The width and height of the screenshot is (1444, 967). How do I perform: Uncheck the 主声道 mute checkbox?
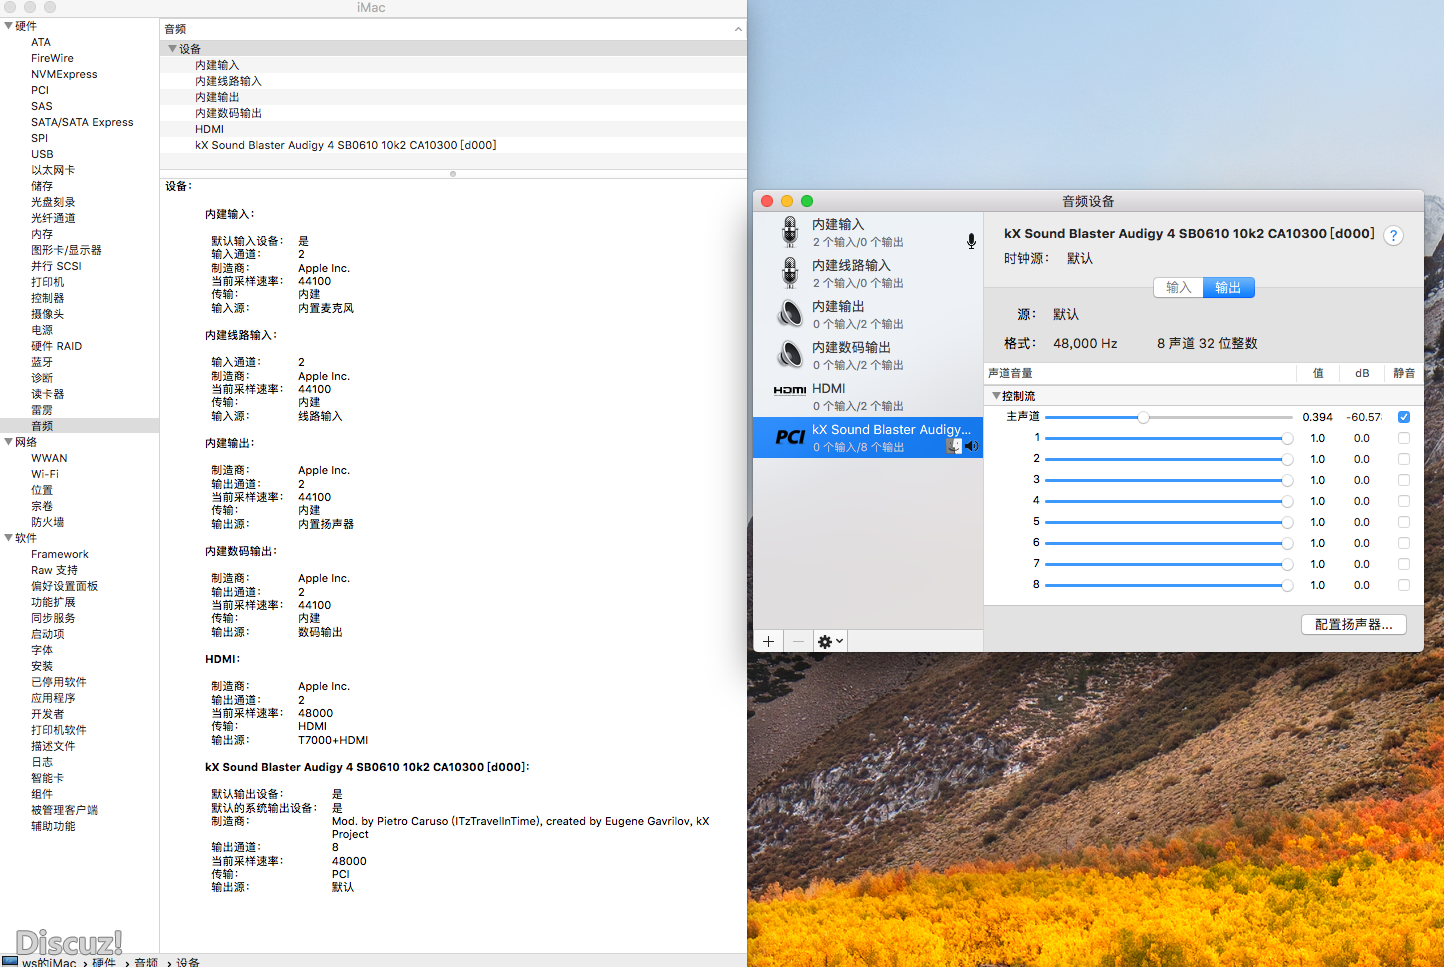click(1404, 417)
